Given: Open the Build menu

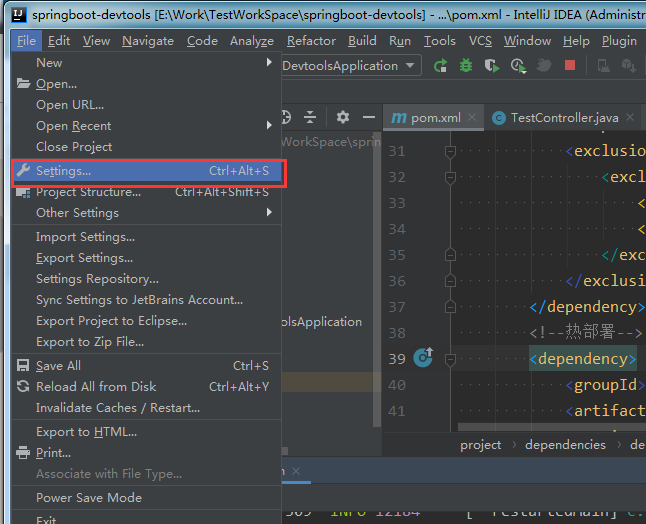Looking at the screenshot, I should click(362, 41).
